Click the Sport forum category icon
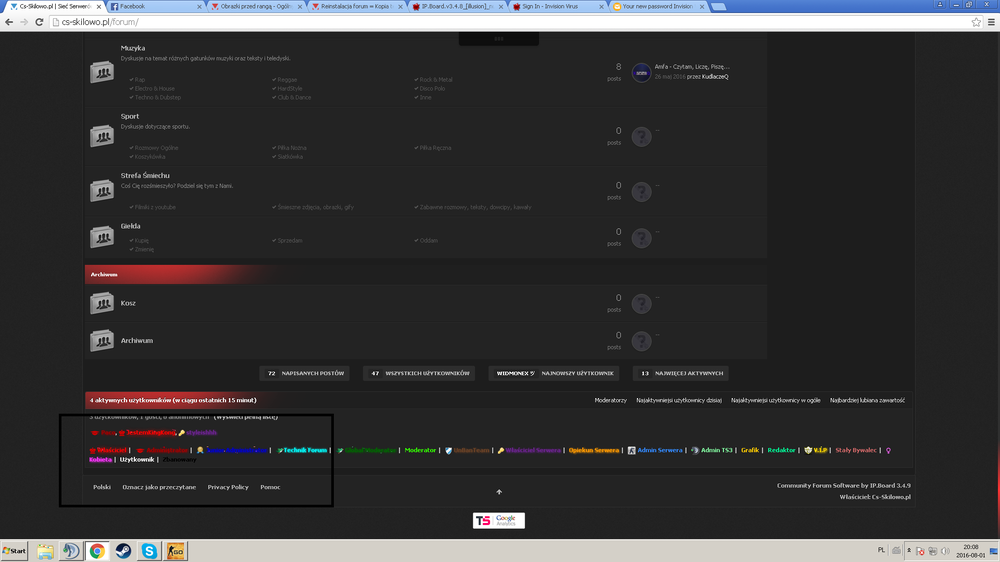This screenshot has width=1000, height=562. click(102, 136)
